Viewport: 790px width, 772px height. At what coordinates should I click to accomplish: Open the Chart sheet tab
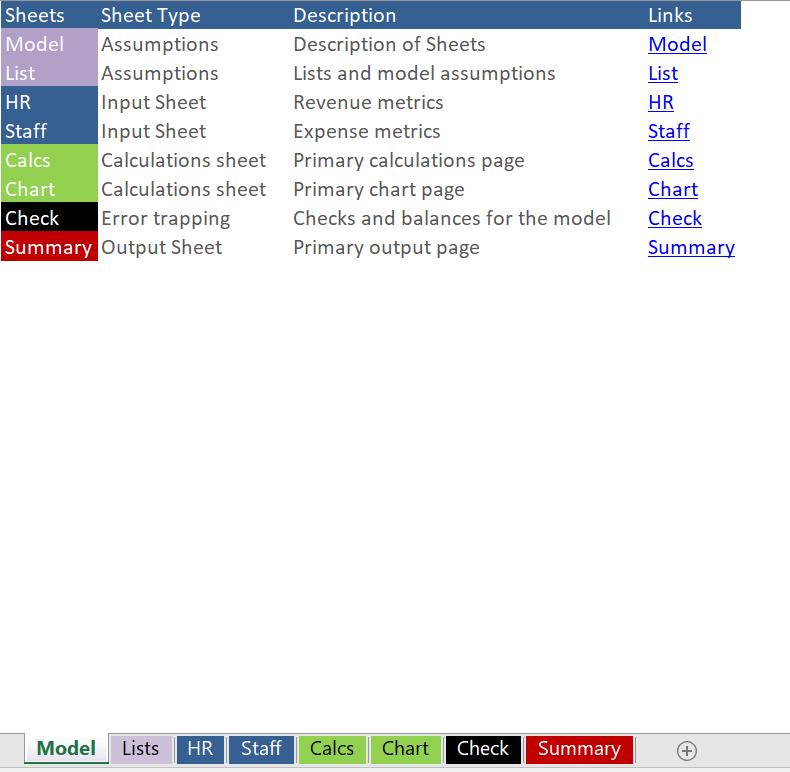tap(405, 749)
